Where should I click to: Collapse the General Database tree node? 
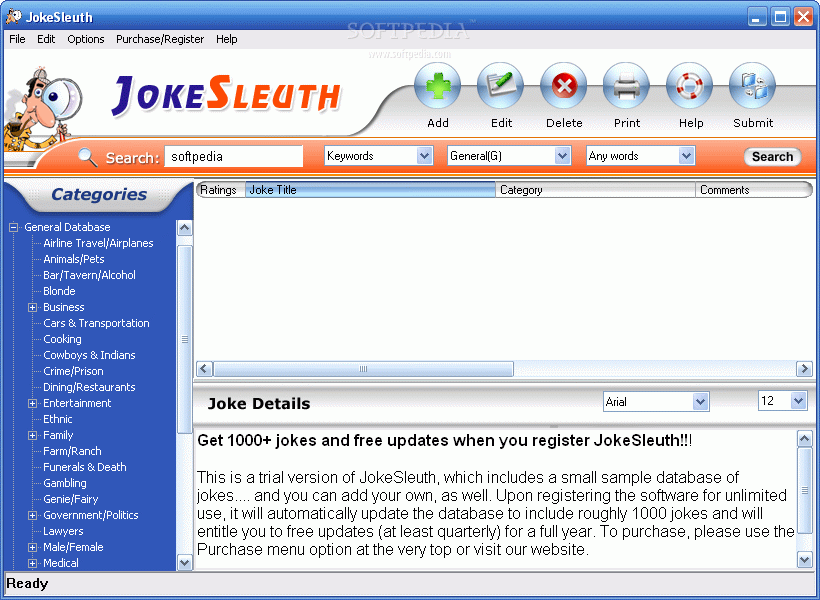[x=13, y=227]
